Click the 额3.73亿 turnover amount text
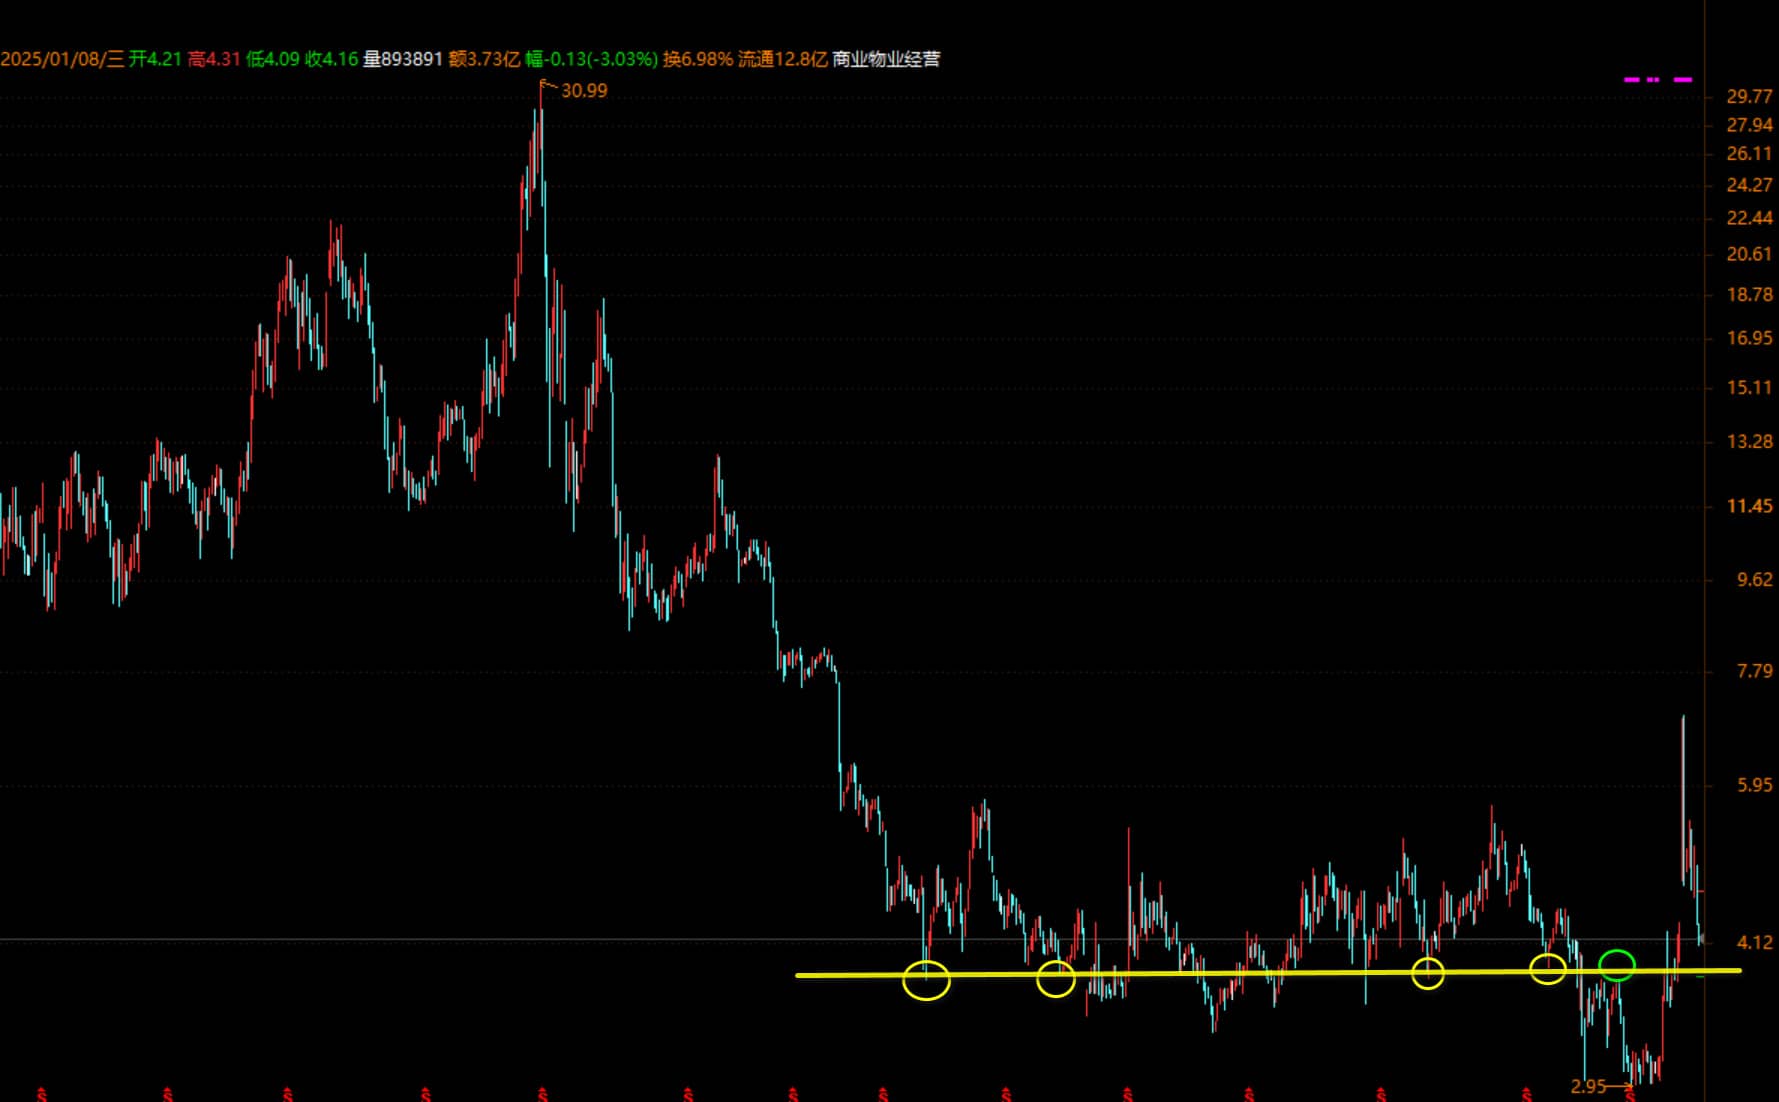This screenshot has width=1779, height=1102. click(484, 59)
